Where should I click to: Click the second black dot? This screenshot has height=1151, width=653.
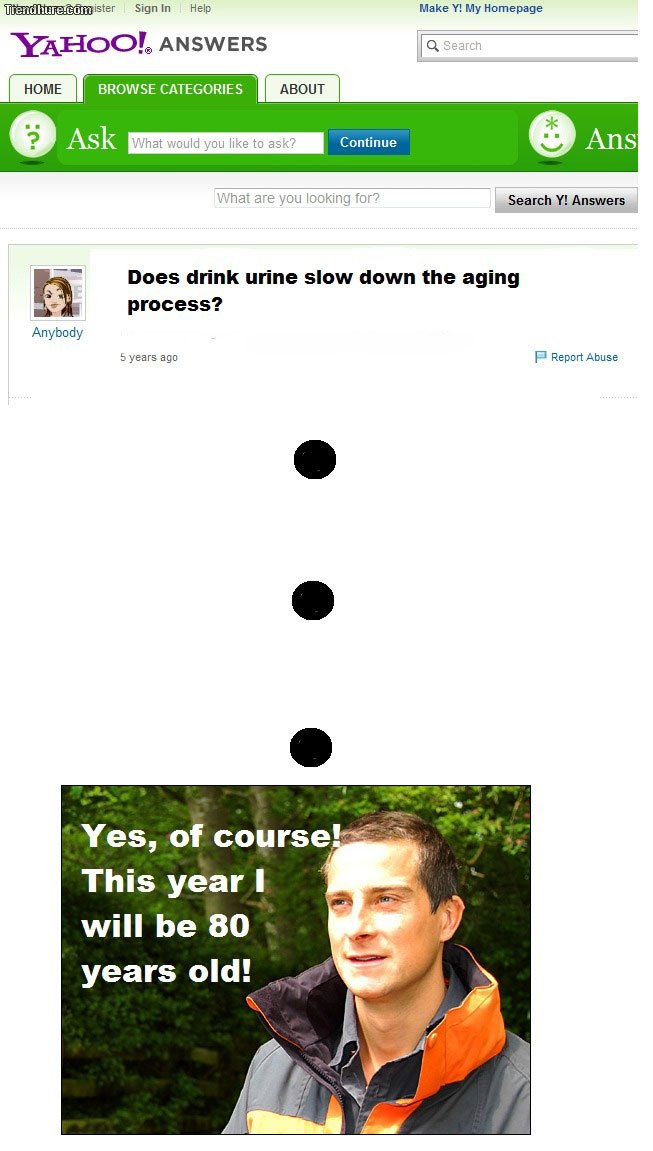point(313,600)
